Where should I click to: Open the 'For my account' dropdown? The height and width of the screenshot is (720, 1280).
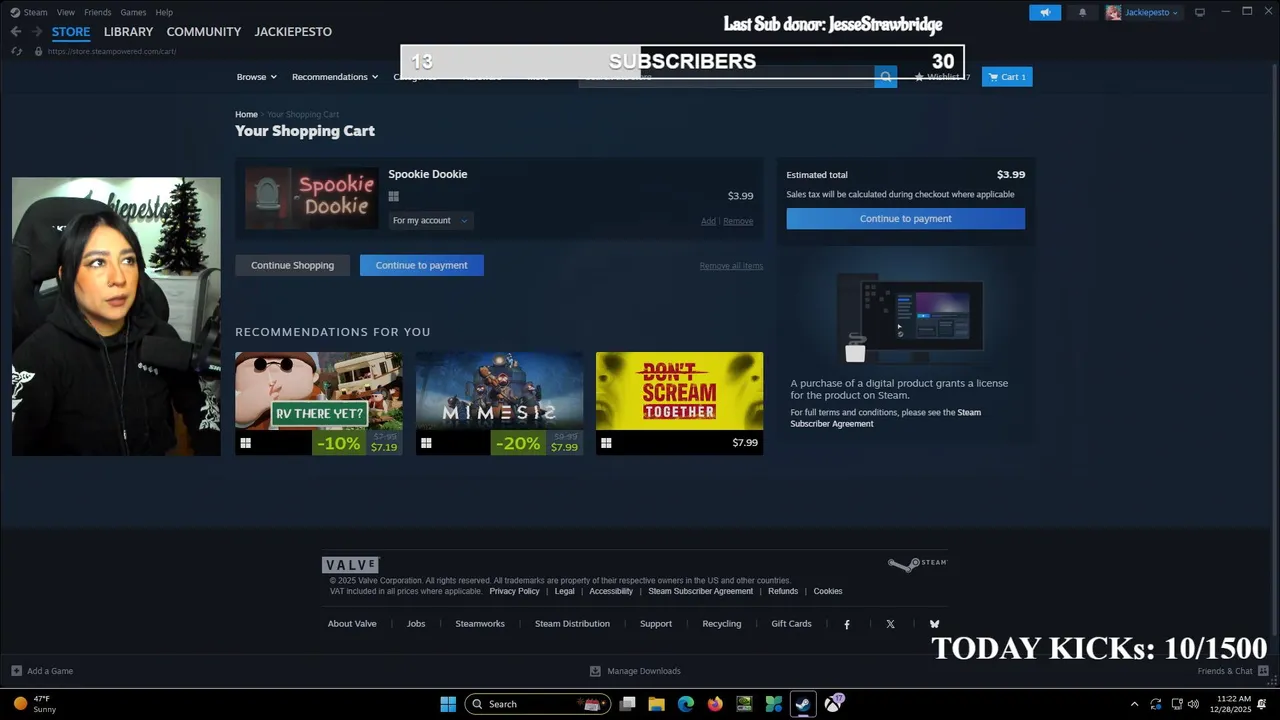click(430, 220)
